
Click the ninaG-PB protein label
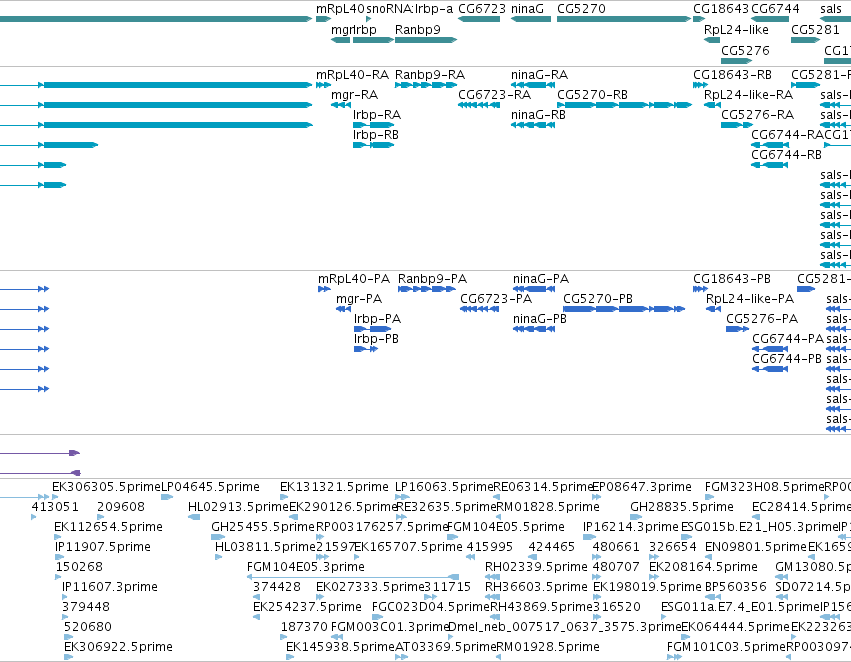tap(539, 319)
